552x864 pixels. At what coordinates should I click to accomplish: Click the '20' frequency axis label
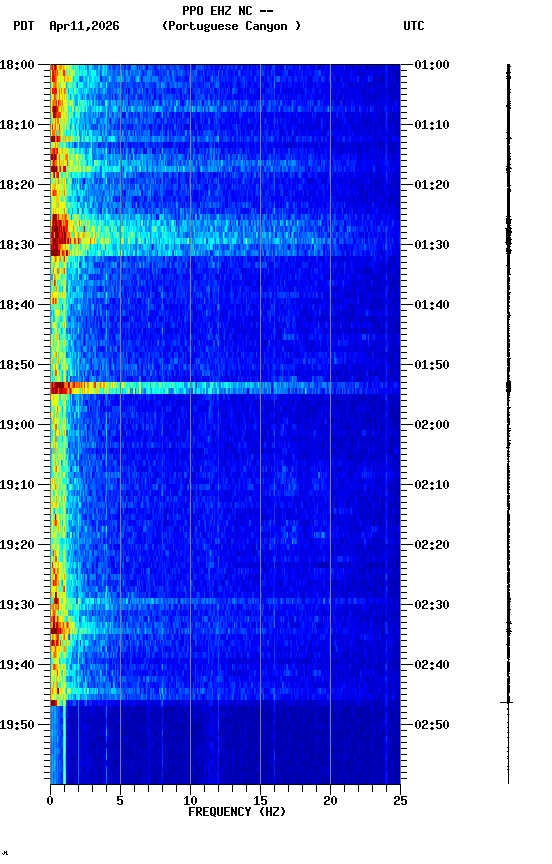tap(330, 801)
